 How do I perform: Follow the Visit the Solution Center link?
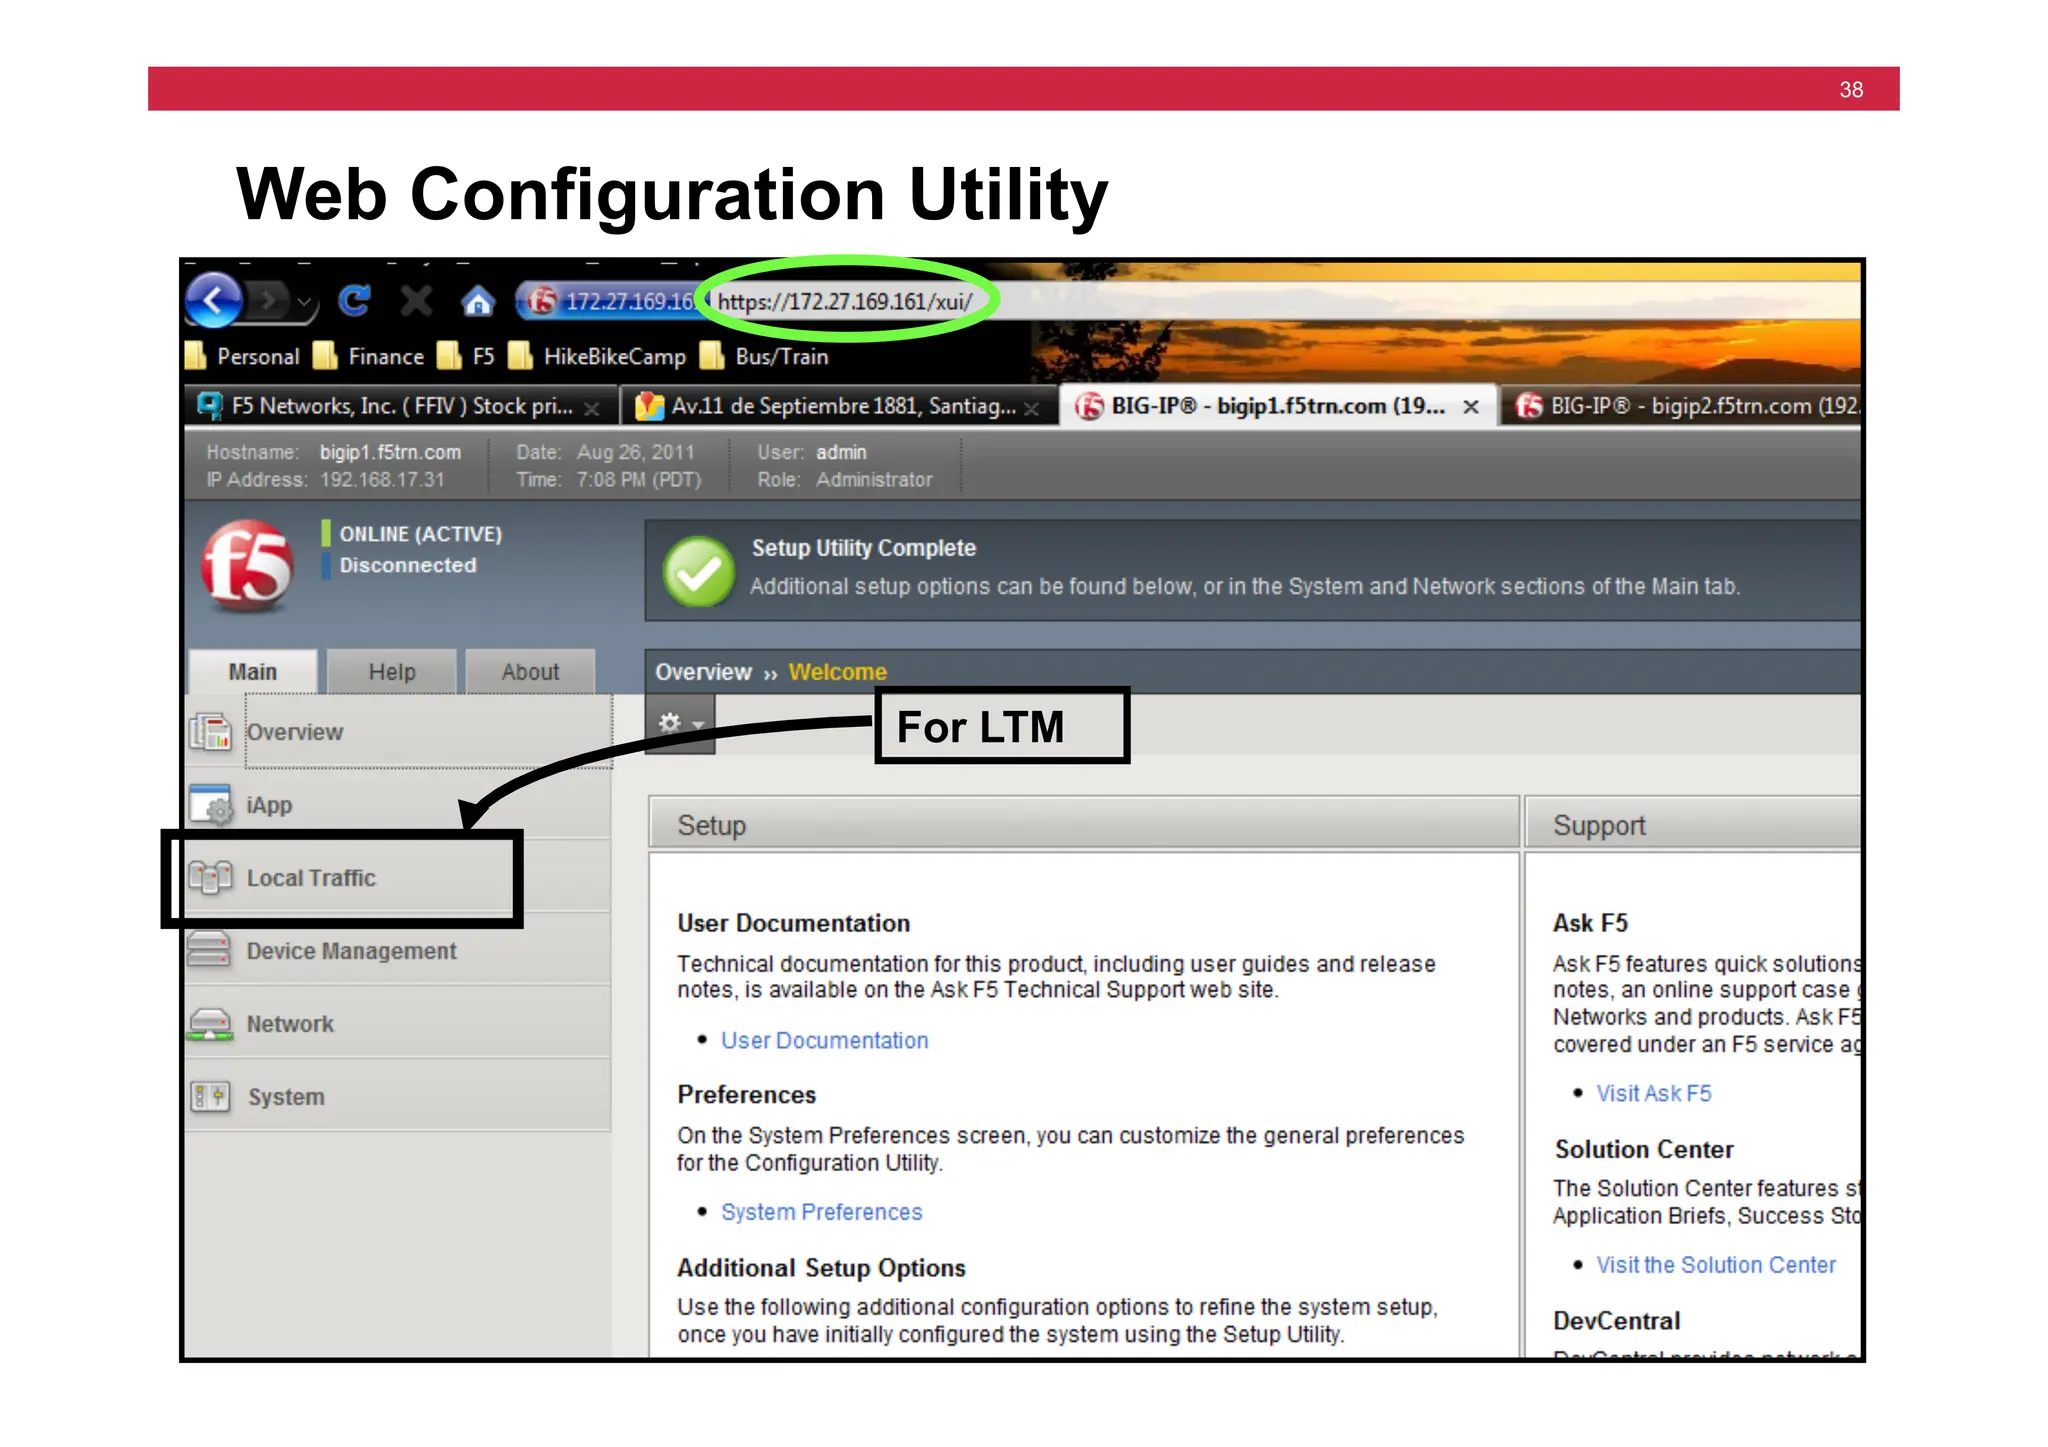click(1716, 1265)
